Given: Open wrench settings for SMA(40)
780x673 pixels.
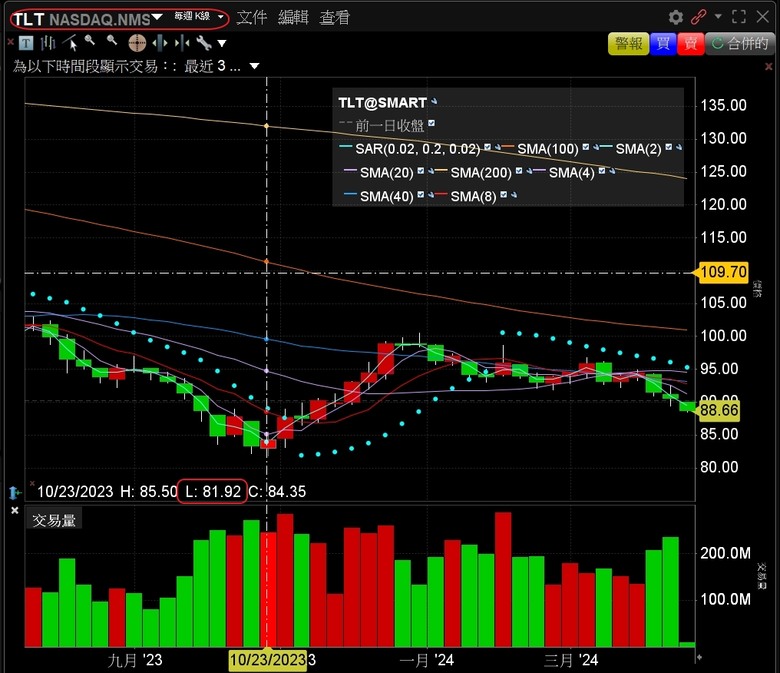Looking at the screenshot, I should [431, 195].
